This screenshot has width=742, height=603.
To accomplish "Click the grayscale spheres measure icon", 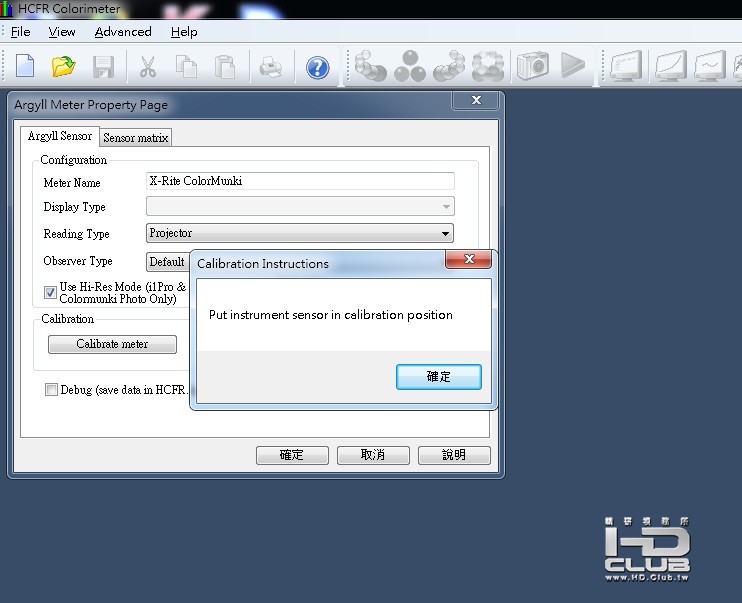I will [370, 66].
